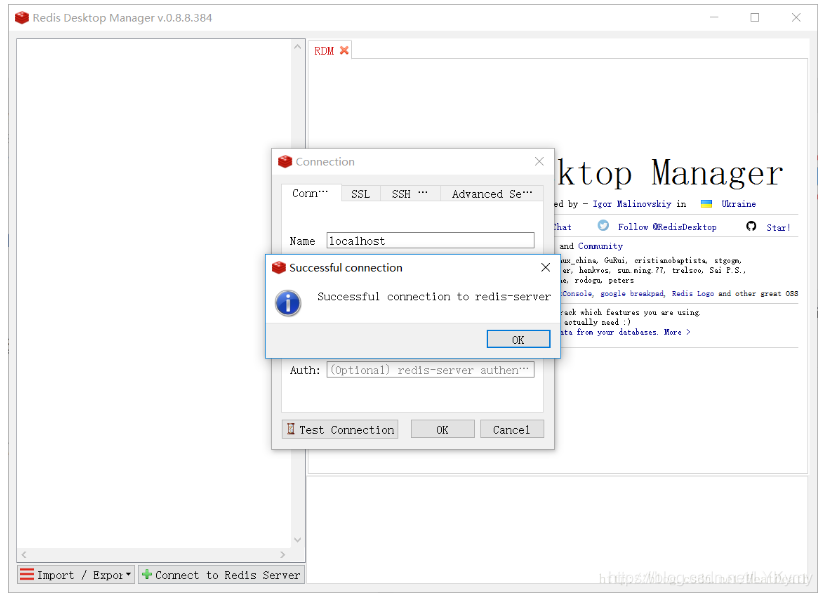Click the Test Connection button

340,429
